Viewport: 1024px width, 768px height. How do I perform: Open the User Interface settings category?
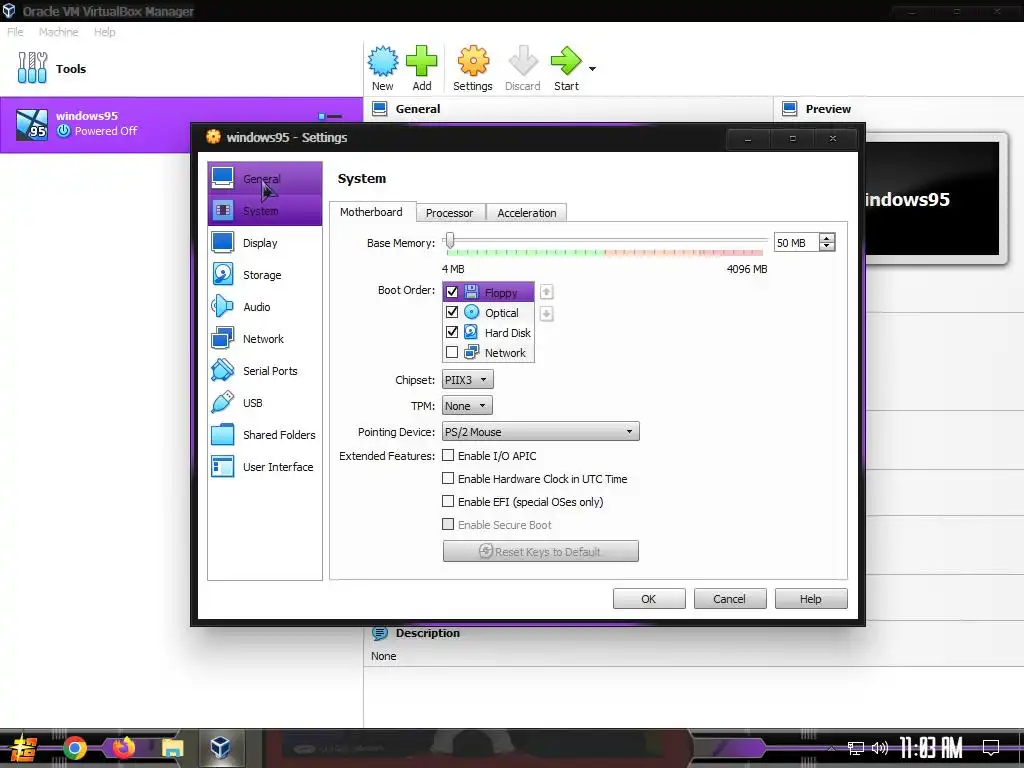[x=264, y=466]
